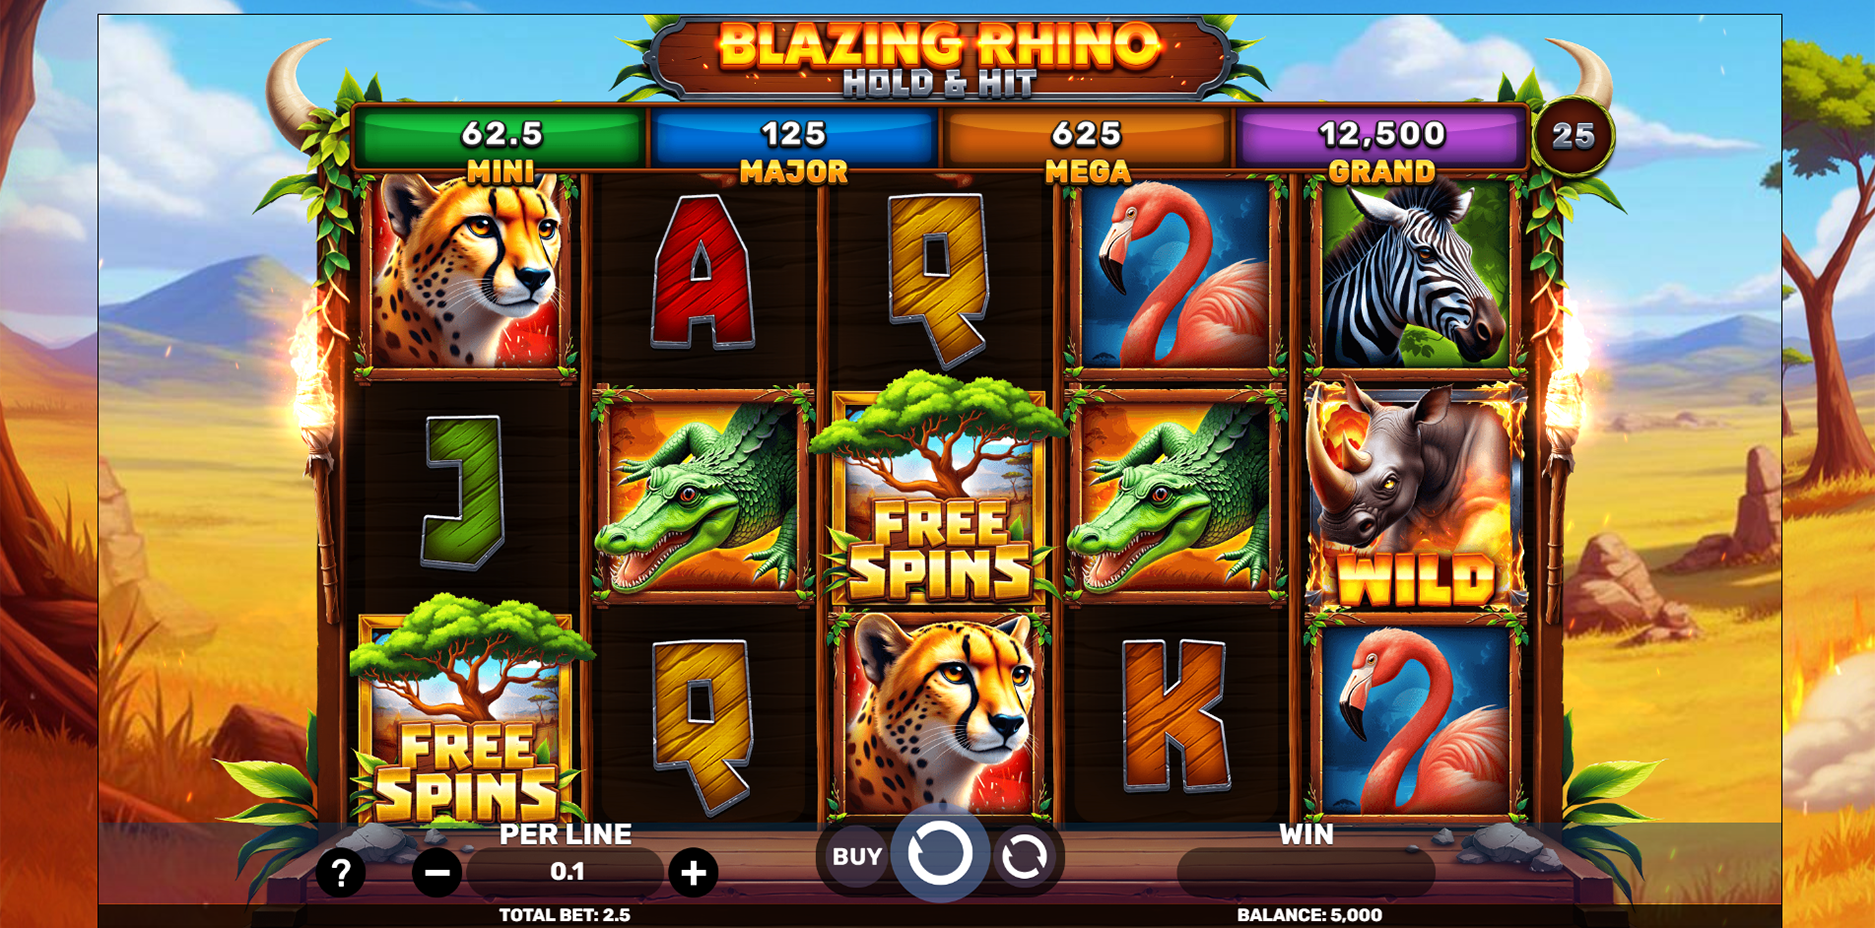The height and width of the screenshot is (928, 1875).
Task: Click the zebra symbol on fifth reel
Action: click(1415, 273)
